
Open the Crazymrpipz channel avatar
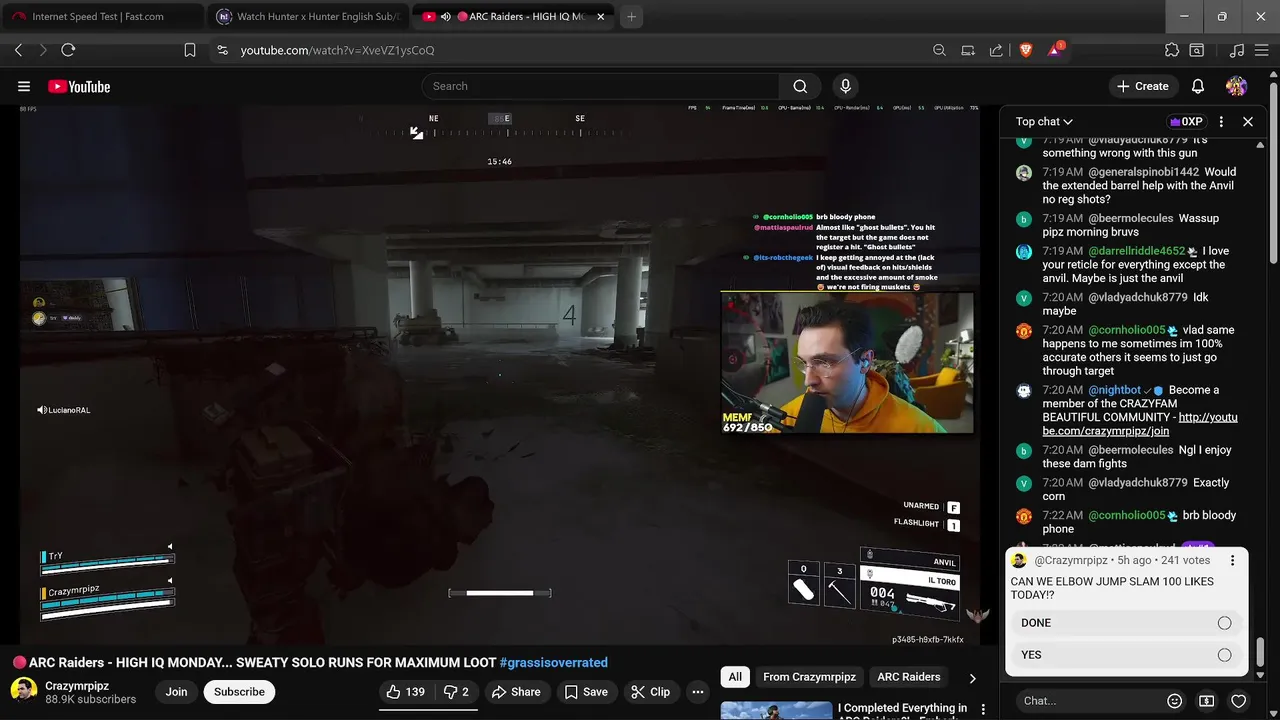pos(24,691)
